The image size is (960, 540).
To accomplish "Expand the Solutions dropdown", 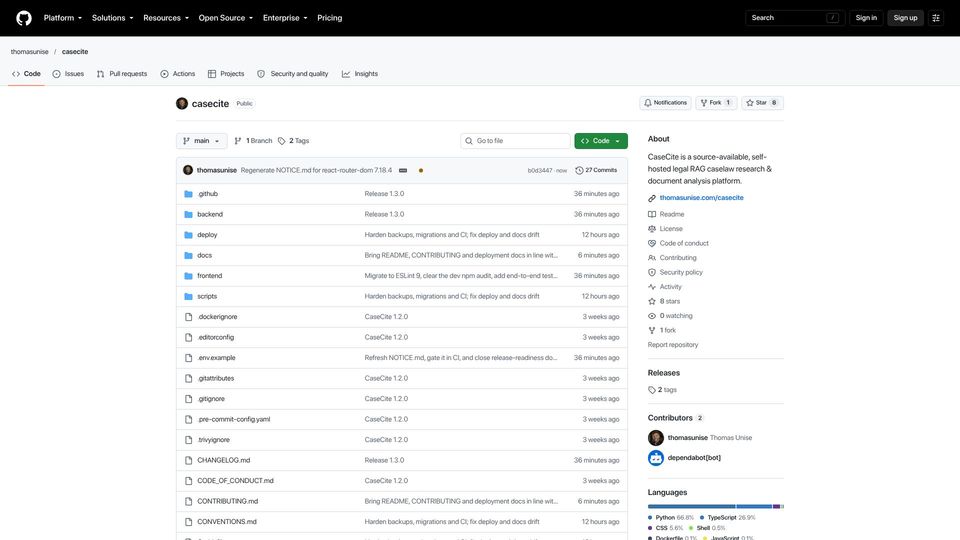I will [112, 18].
